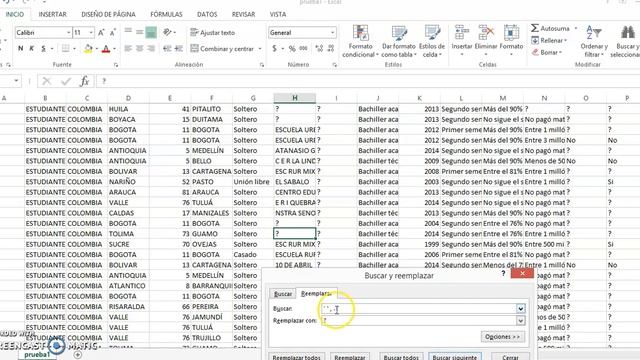The width and height of the screenshot is (640, 360).
Task: Click Autosuma
Action: pyautogui.click(x=551, y=28)
